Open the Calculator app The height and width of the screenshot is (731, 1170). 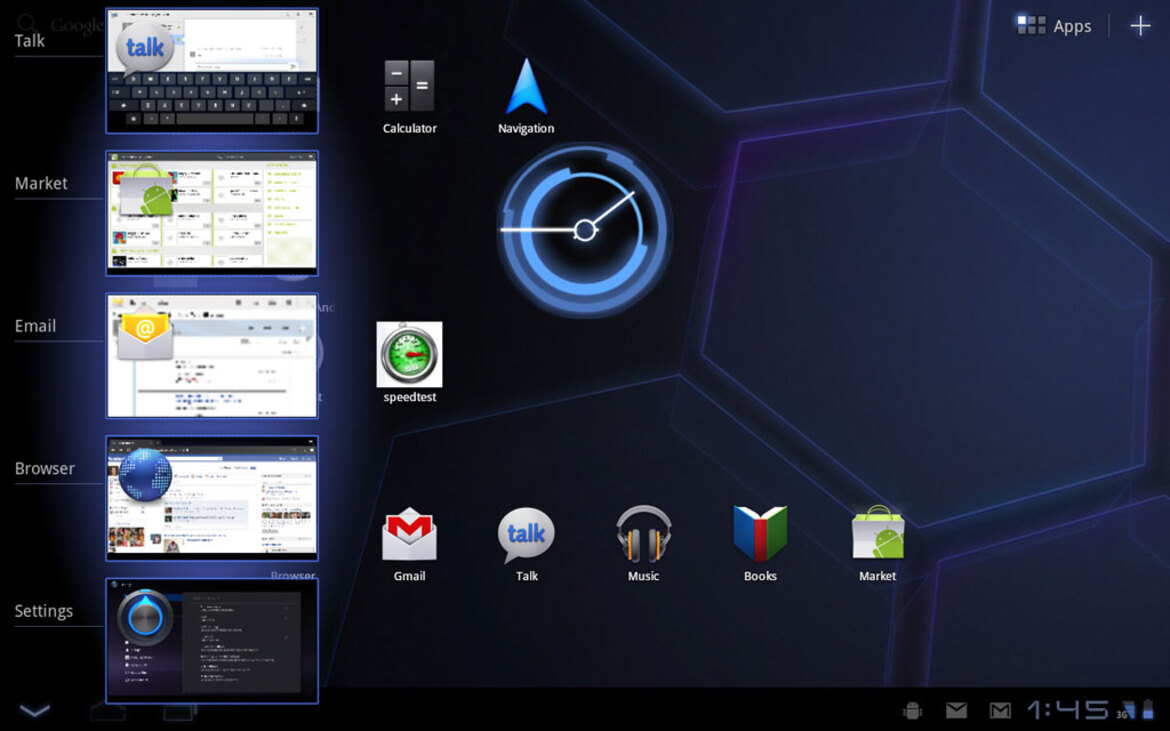409,97
